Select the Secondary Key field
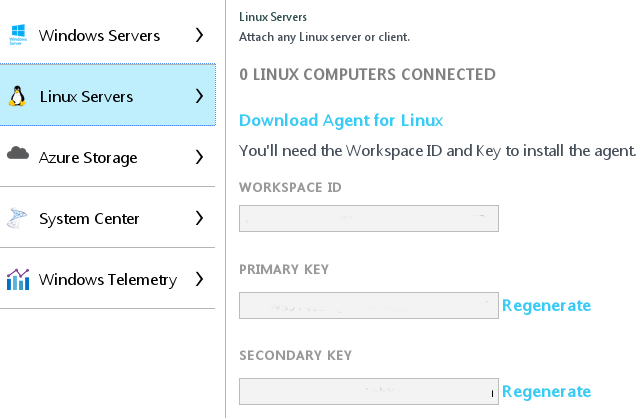 tap(369, 391)
